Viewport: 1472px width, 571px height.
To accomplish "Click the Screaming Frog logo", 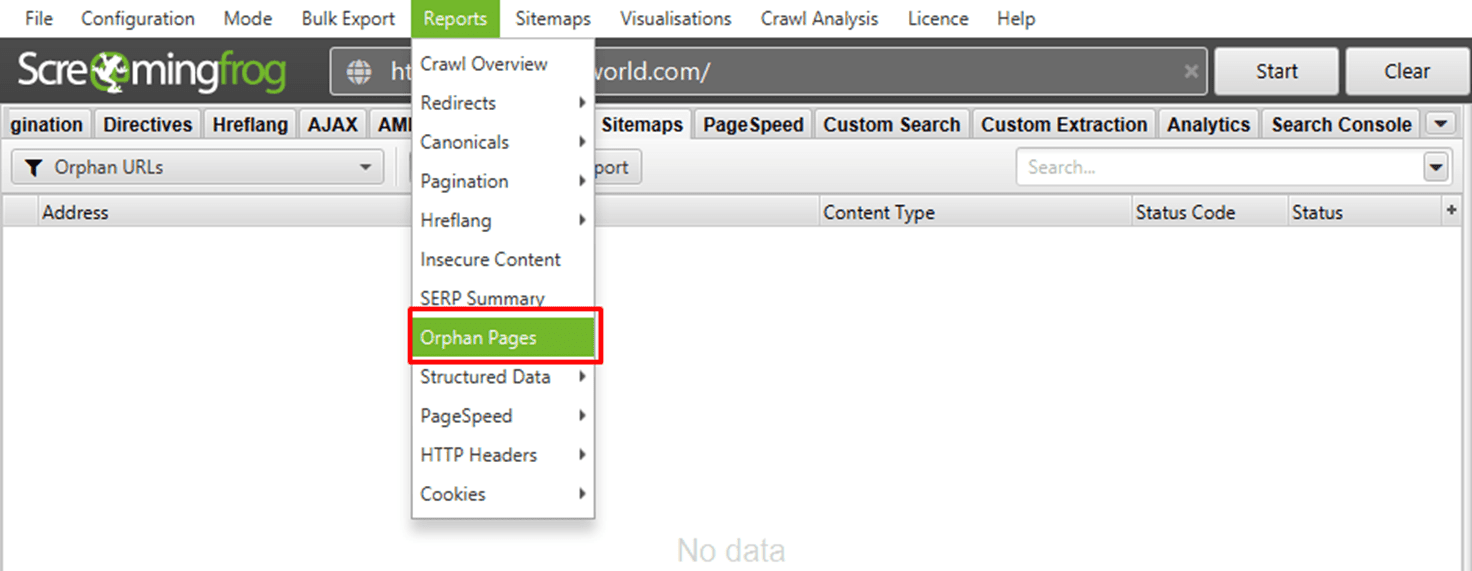I will (x=152, y=71).
